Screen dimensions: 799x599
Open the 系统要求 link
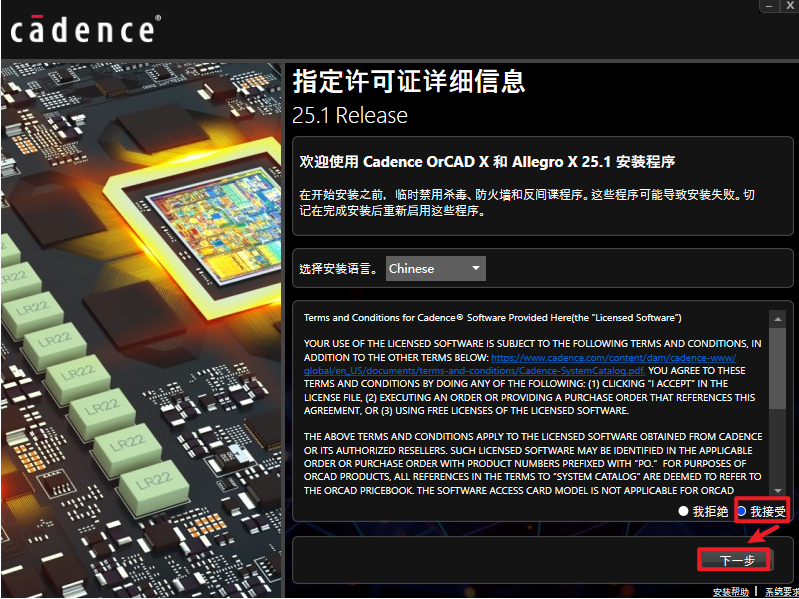781,592
